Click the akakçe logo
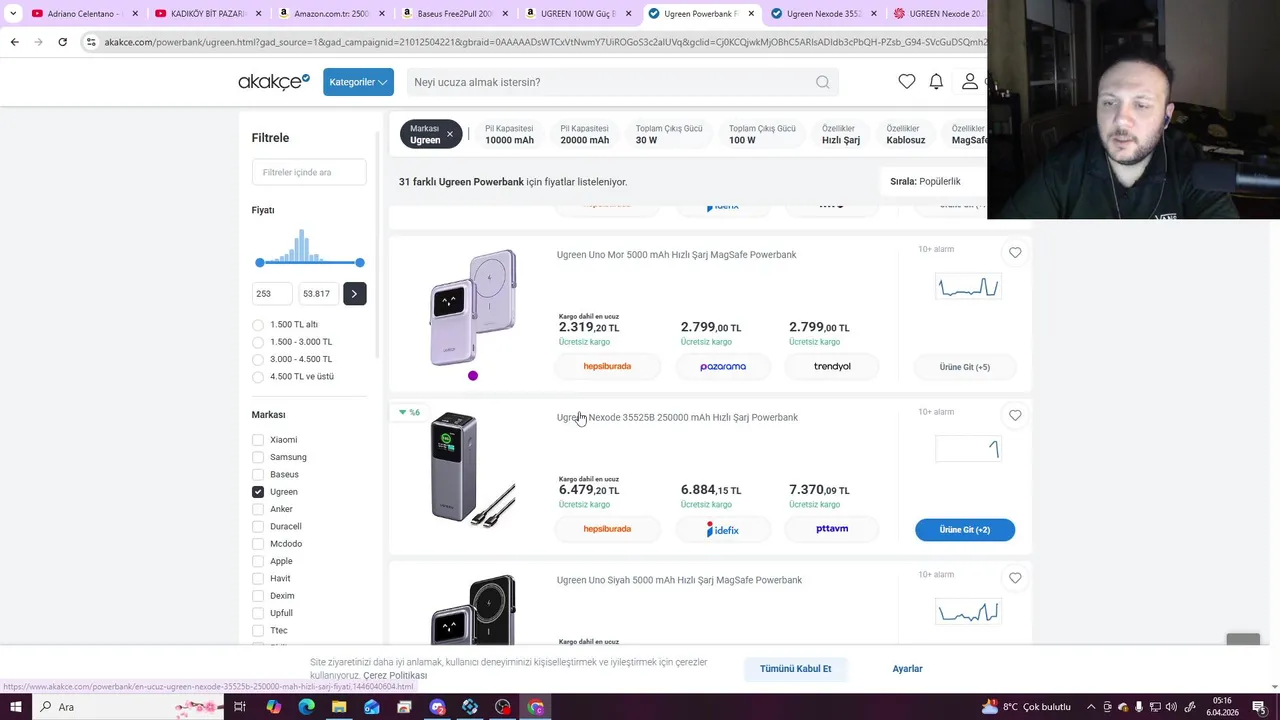Viewport: 1280px width, 720px height. [x=274, y=82]
